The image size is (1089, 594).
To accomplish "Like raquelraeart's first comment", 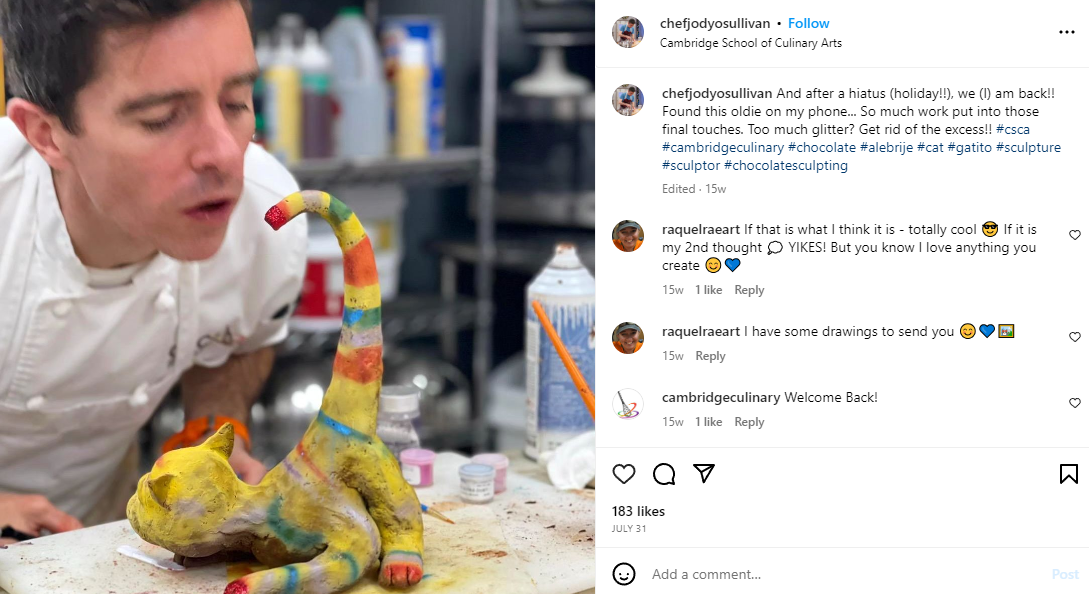I will coord(1074,235).
